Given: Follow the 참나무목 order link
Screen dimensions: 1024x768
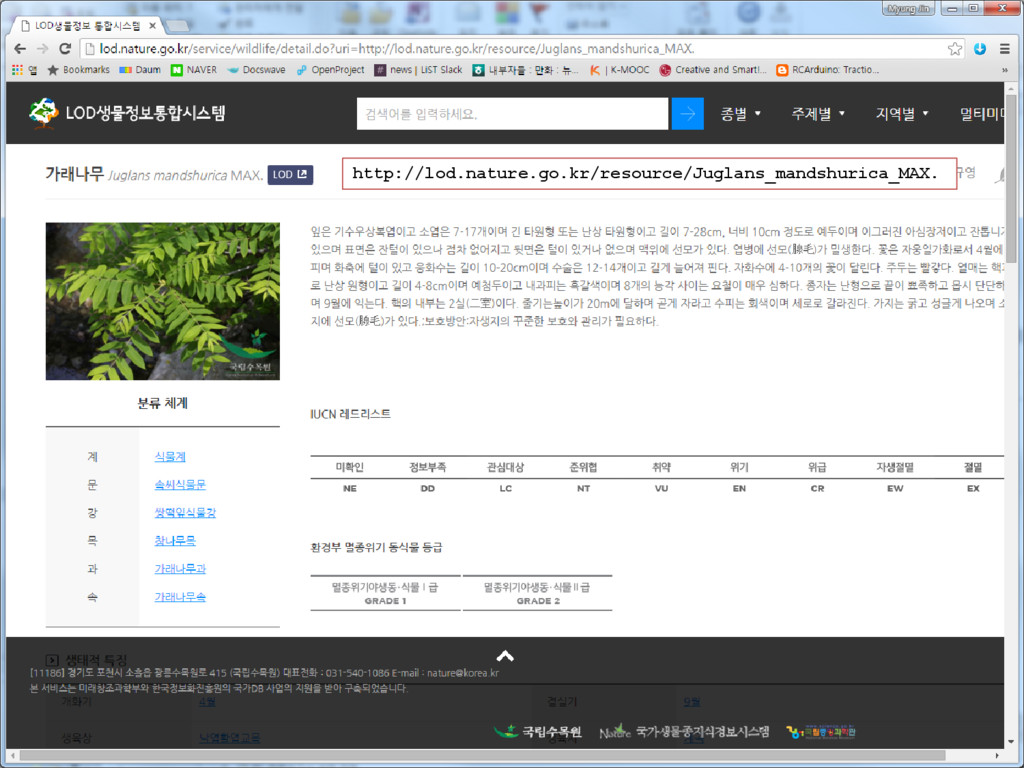Looking at the screenshot, I should [x=174, y=541].
